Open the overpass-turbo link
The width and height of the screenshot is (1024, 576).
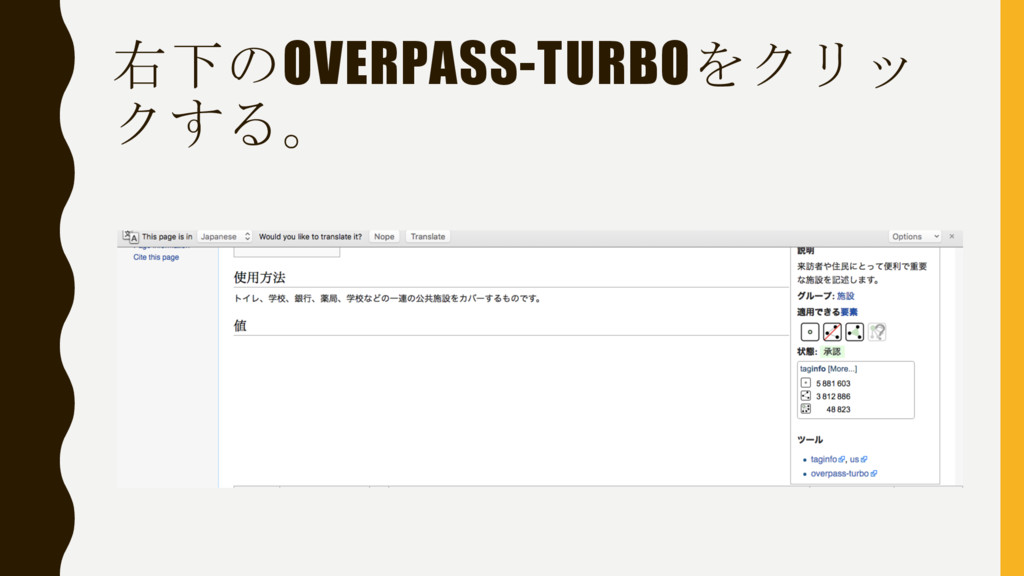coord(840,473)
